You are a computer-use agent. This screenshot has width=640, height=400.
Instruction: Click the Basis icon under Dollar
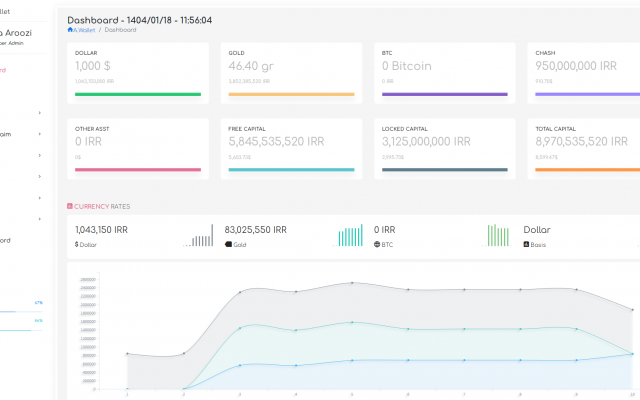coord(527,244)
